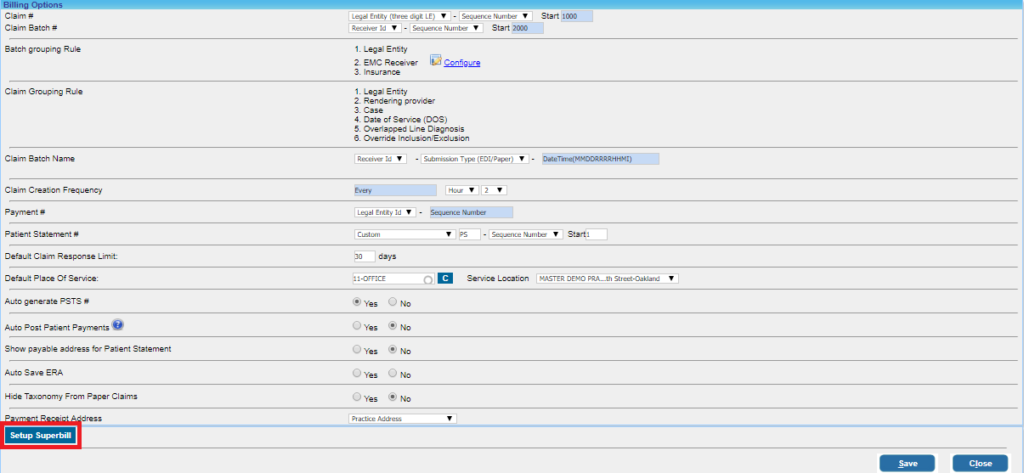Click Claim # Start field showing 1000
Screen dimensions: 1024x473
(x=577, y=16)
